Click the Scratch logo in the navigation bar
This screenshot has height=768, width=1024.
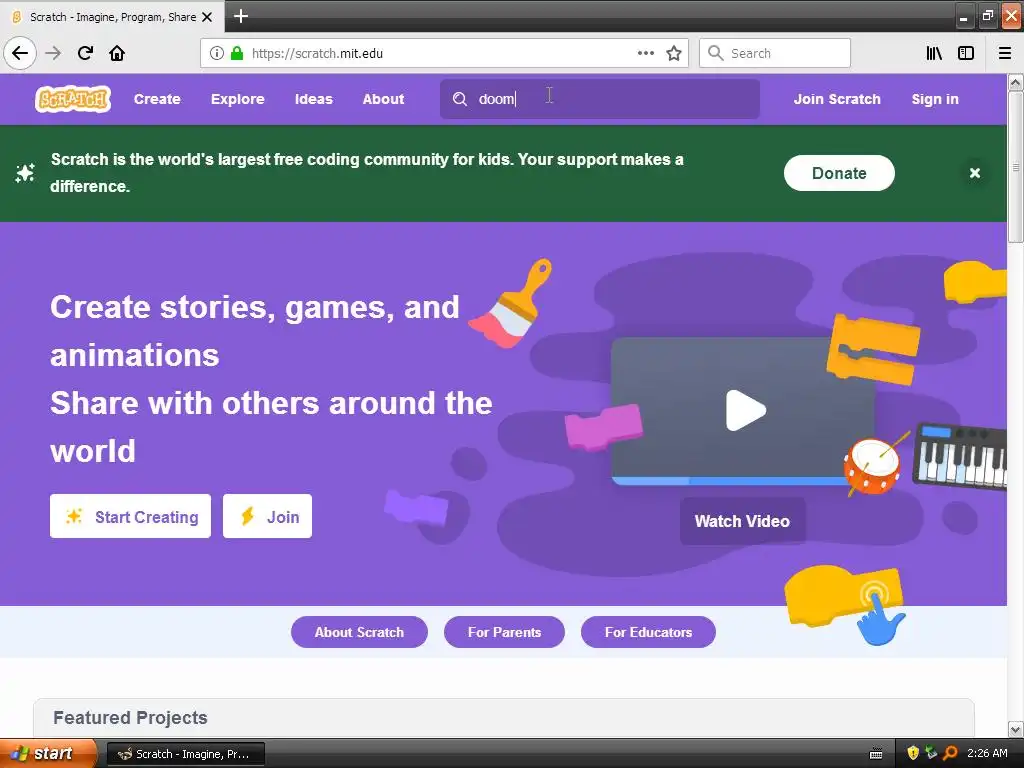click(72, 99)
